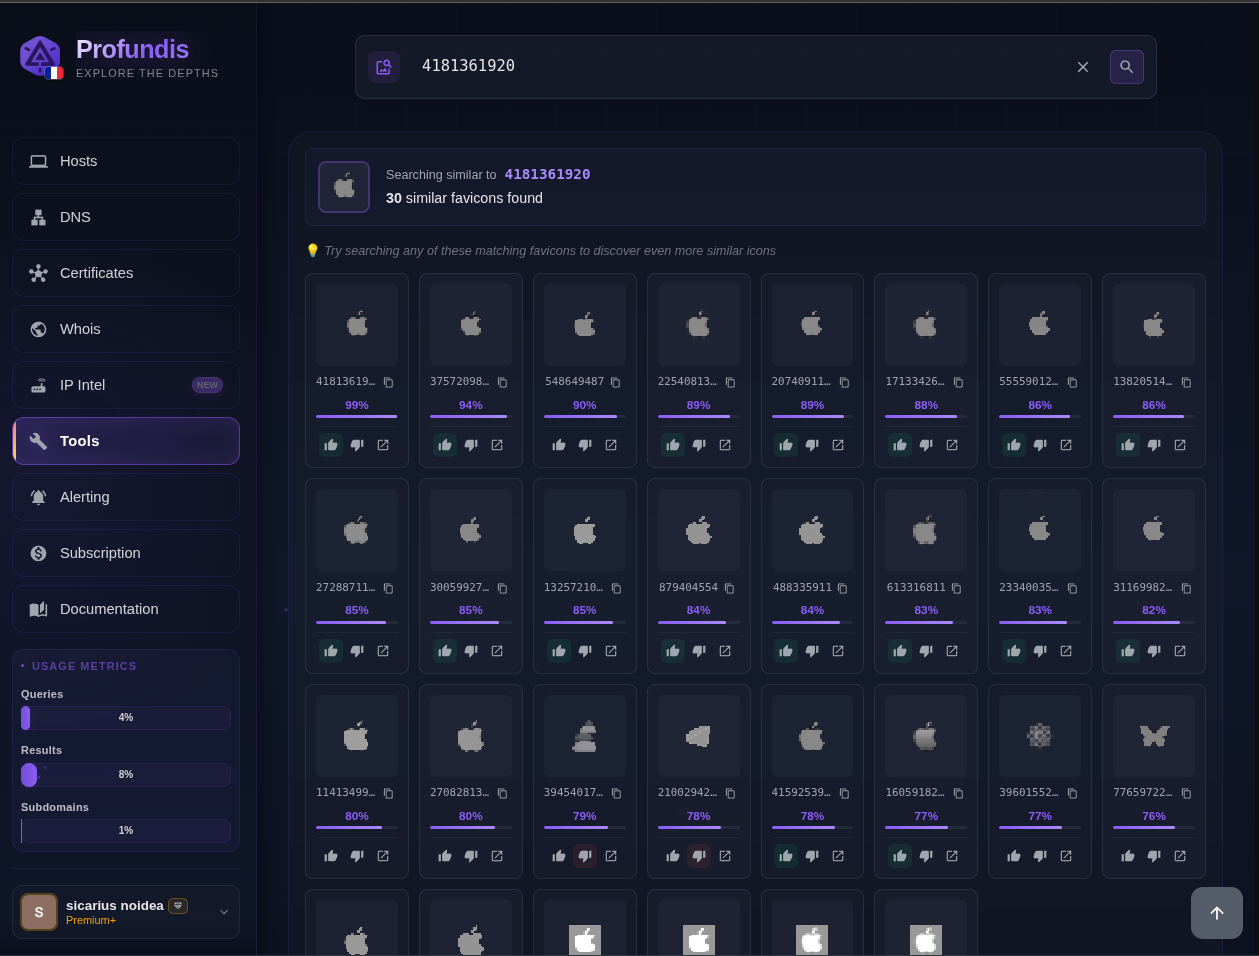The width and height of the screenshot is (1259, 956).
Task: Click the Profundis logo
Action: pos(41,57)
